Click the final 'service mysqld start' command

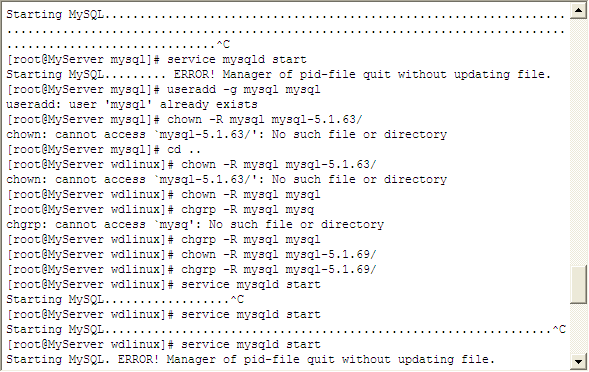coord(250,345)
